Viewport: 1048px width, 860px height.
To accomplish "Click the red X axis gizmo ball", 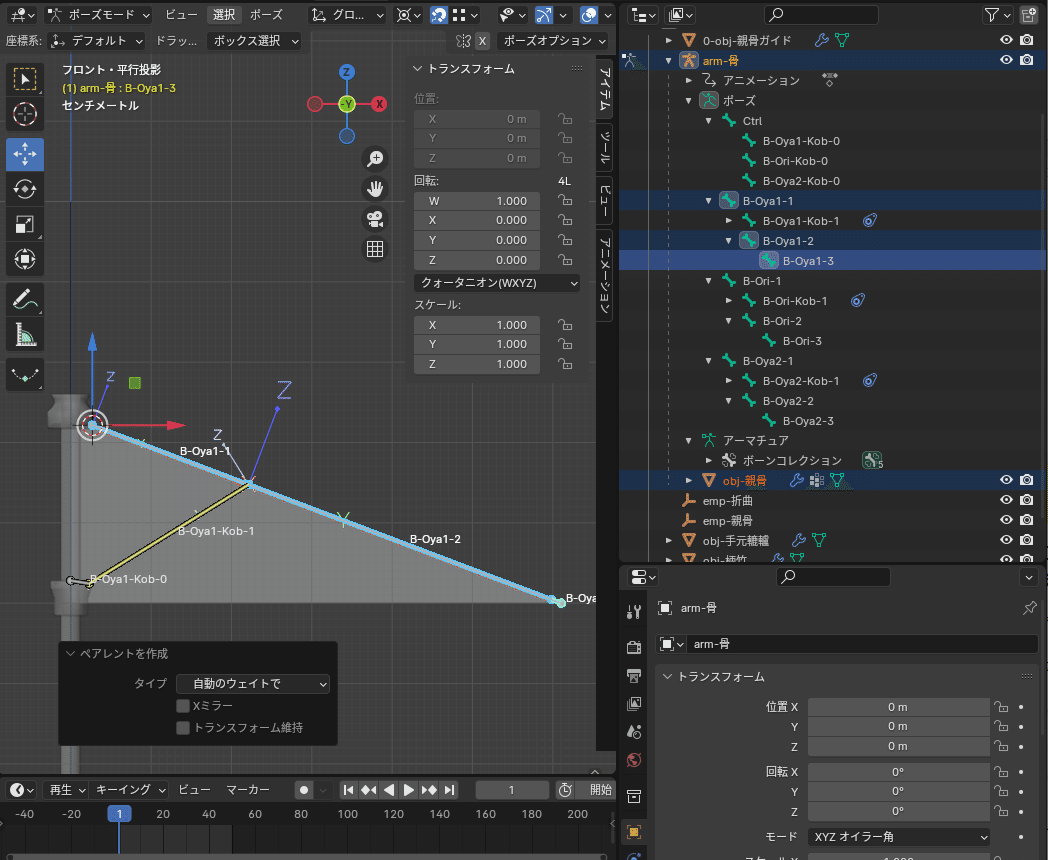I will (x=379, y=104).
